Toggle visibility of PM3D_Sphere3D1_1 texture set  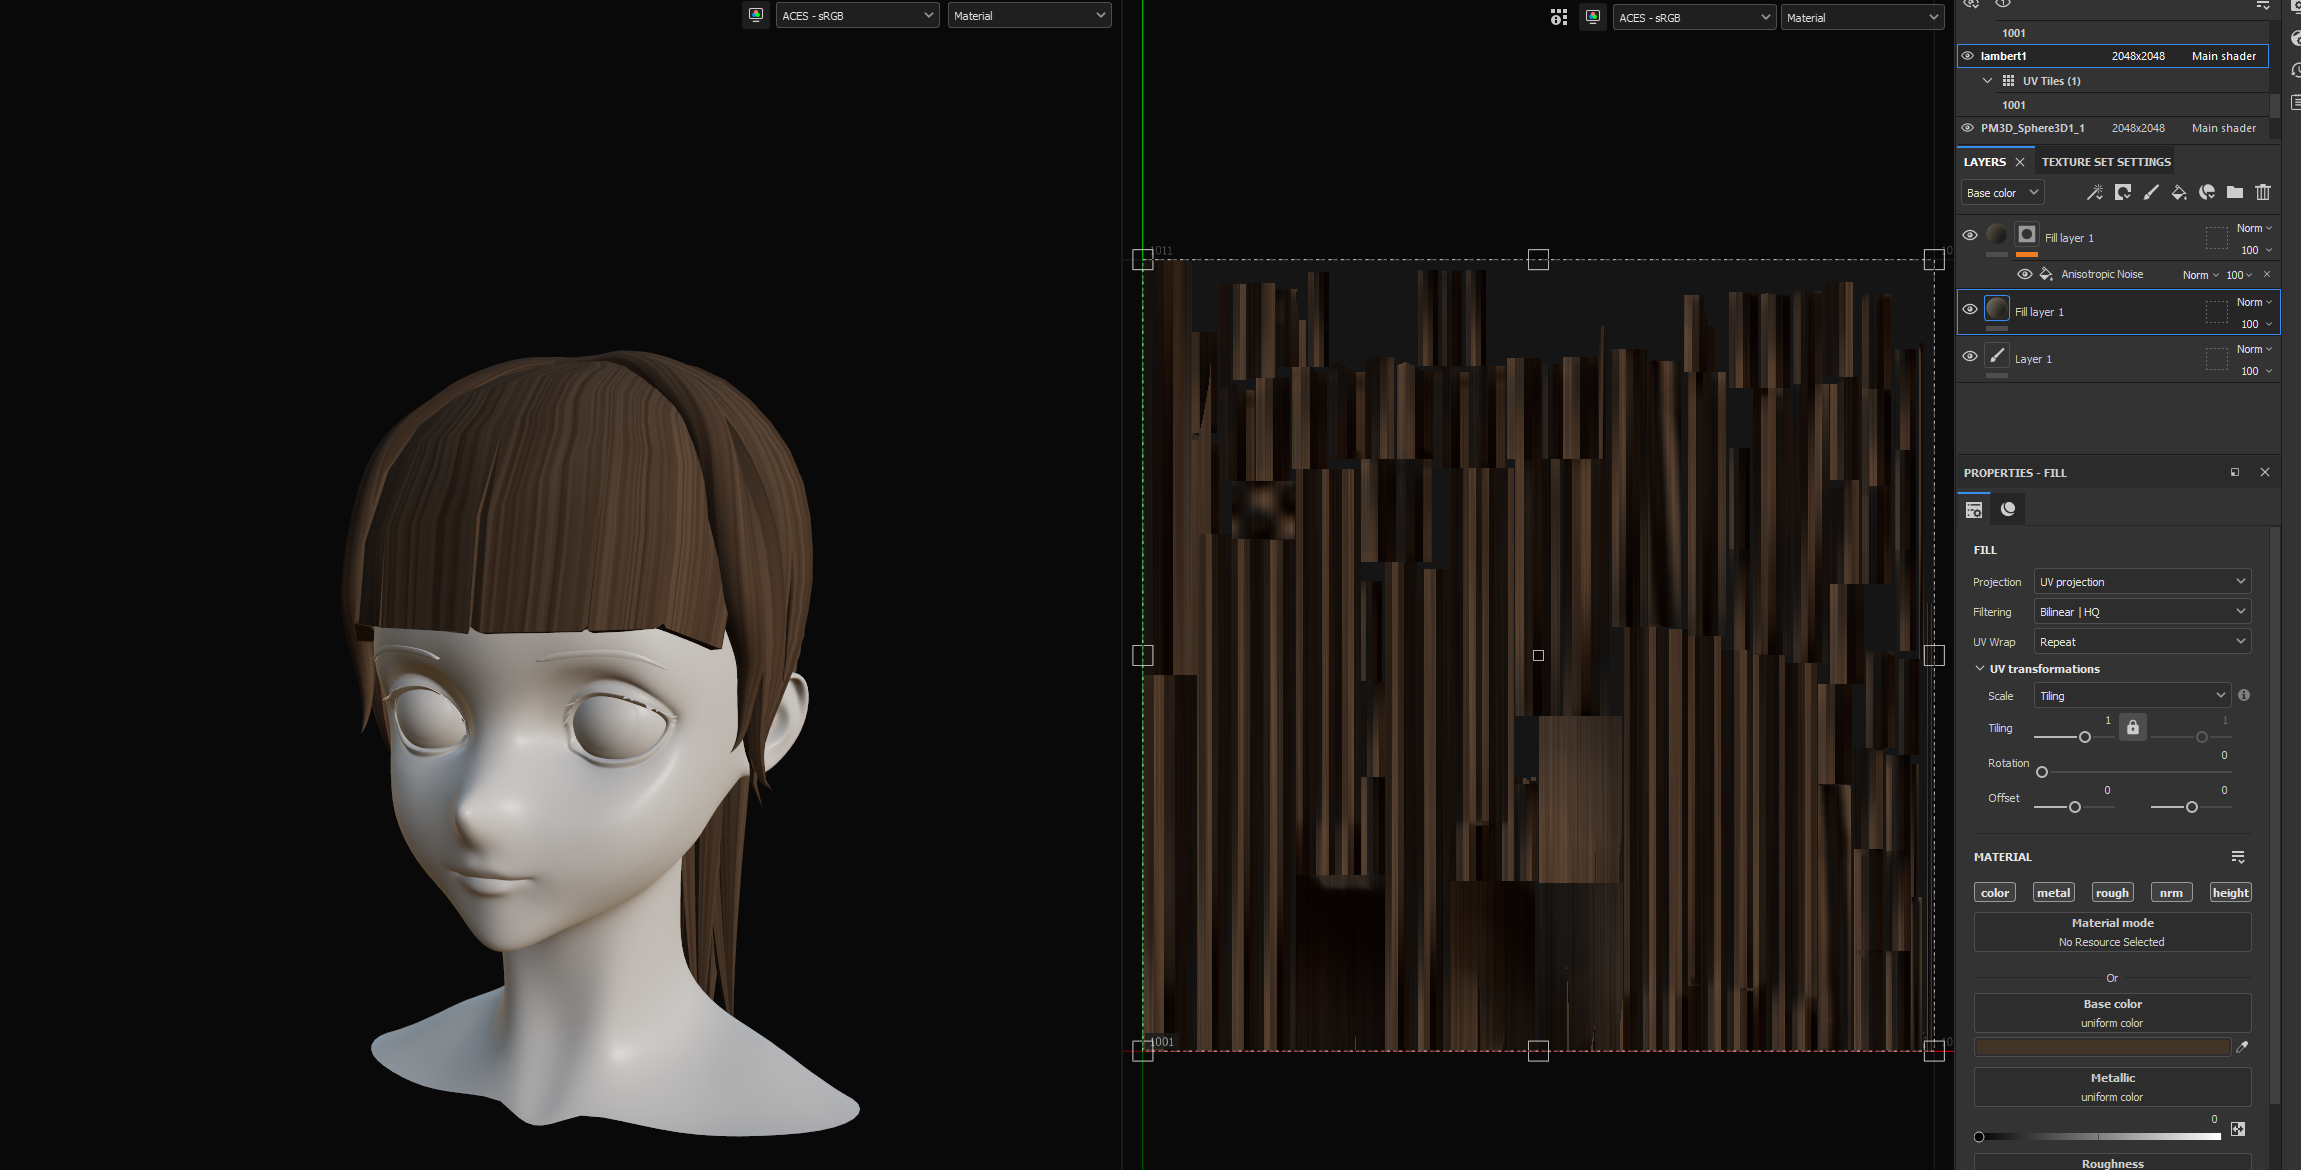pos(1968,128)
